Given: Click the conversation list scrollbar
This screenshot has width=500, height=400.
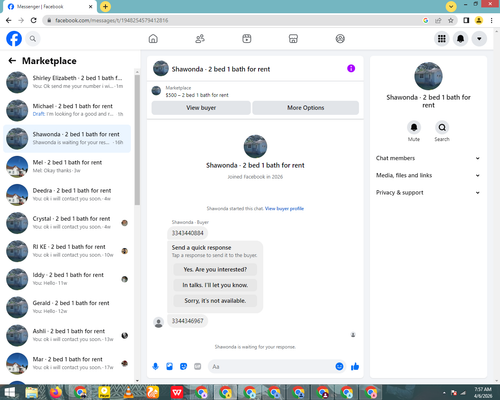Looking at the screenshot, I should 137,140.
